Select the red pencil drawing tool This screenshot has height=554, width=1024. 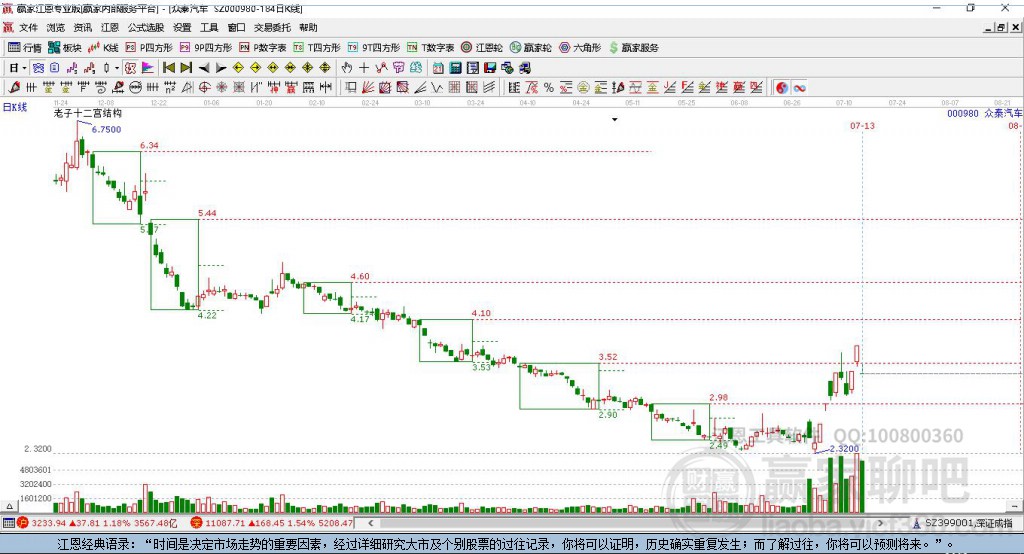coord(14,88)
